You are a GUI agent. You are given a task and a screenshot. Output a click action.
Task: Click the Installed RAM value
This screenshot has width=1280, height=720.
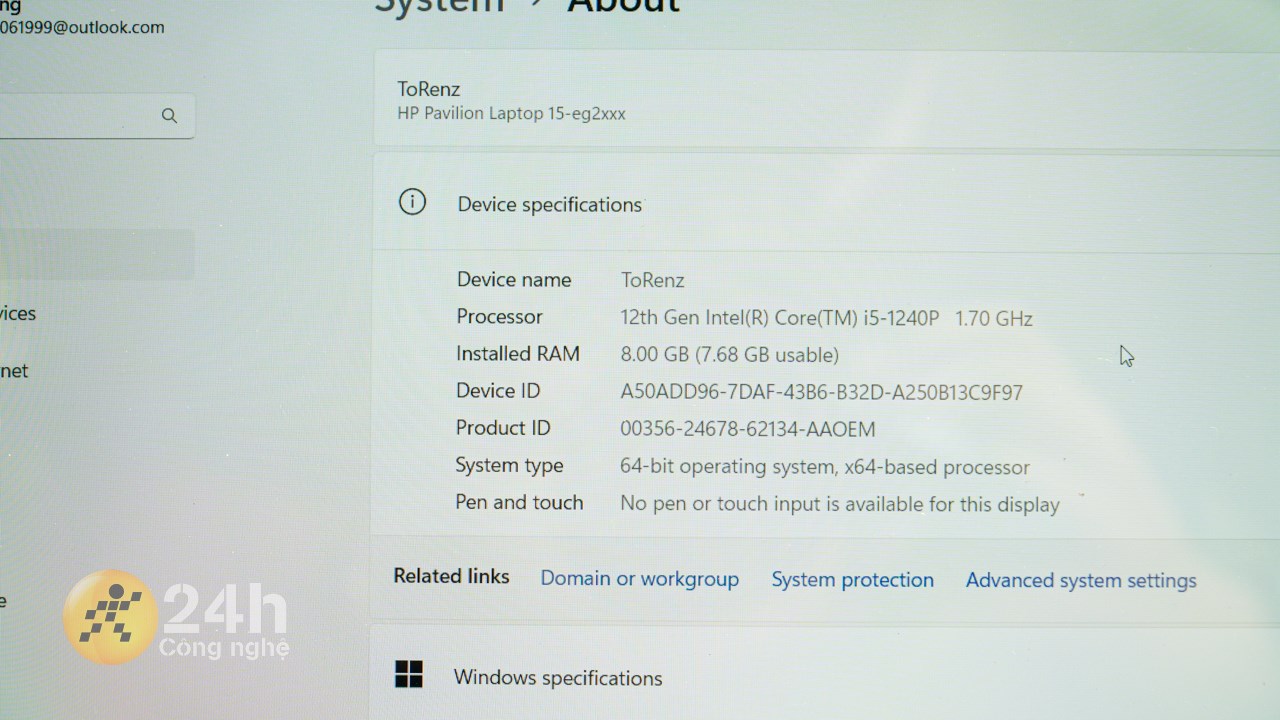click(x=729, y=355)
